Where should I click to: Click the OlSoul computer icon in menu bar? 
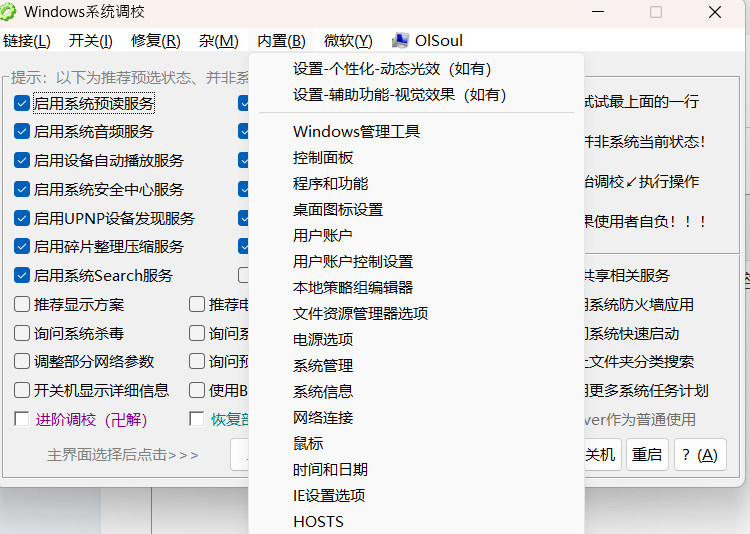(400, 41)
